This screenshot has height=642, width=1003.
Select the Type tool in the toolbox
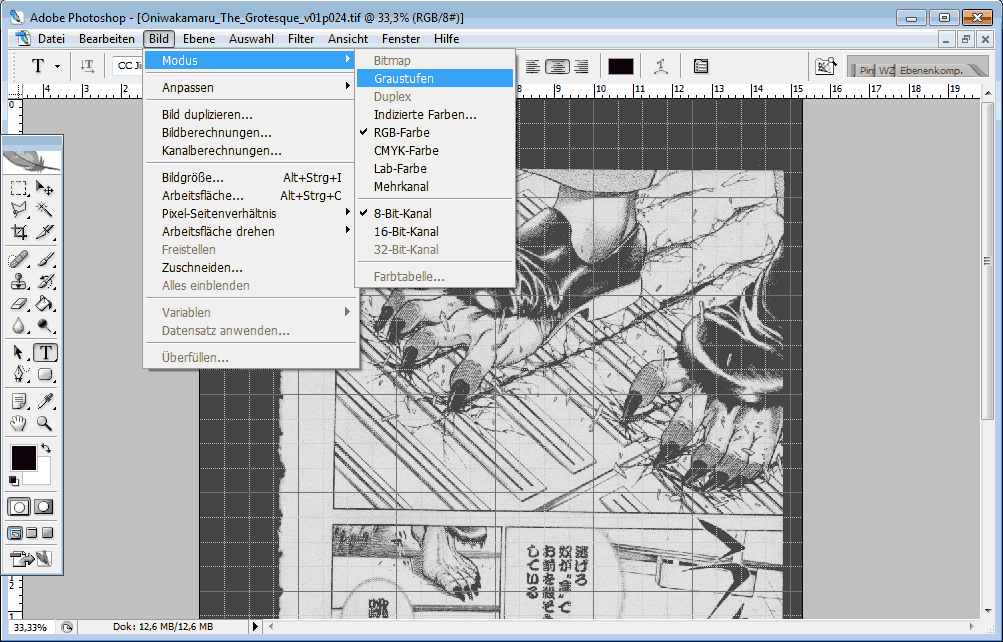pyautogui.click(x=45, y=352)
